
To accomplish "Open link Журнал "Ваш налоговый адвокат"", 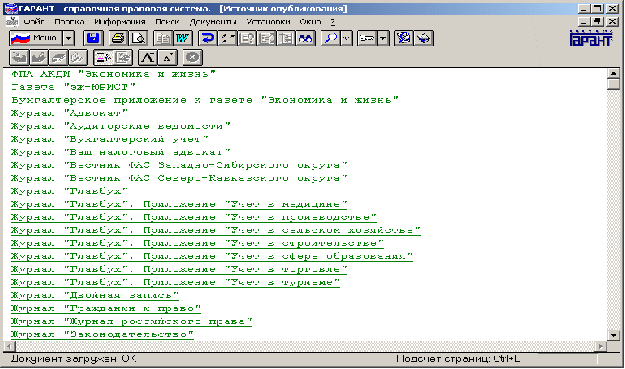I will click(x=121, y=152).
